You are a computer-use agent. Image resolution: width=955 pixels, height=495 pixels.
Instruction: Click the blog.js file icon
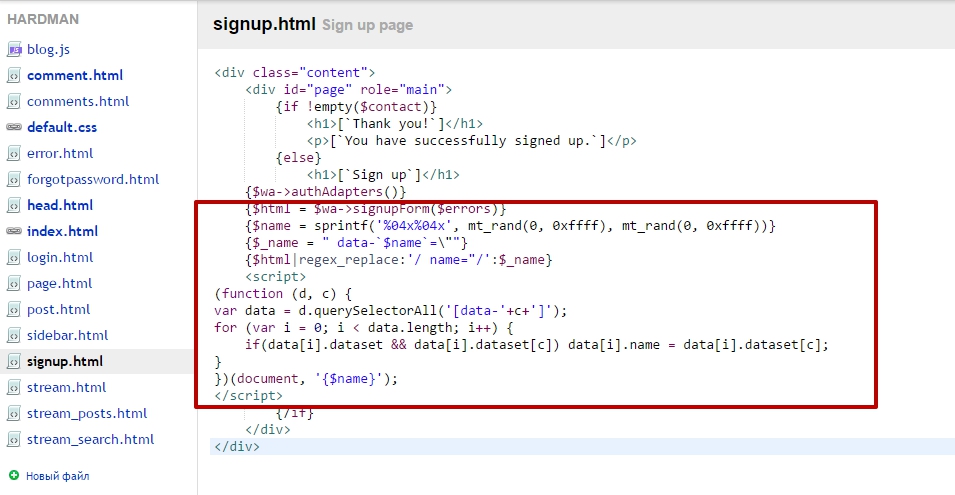(14, 49)
